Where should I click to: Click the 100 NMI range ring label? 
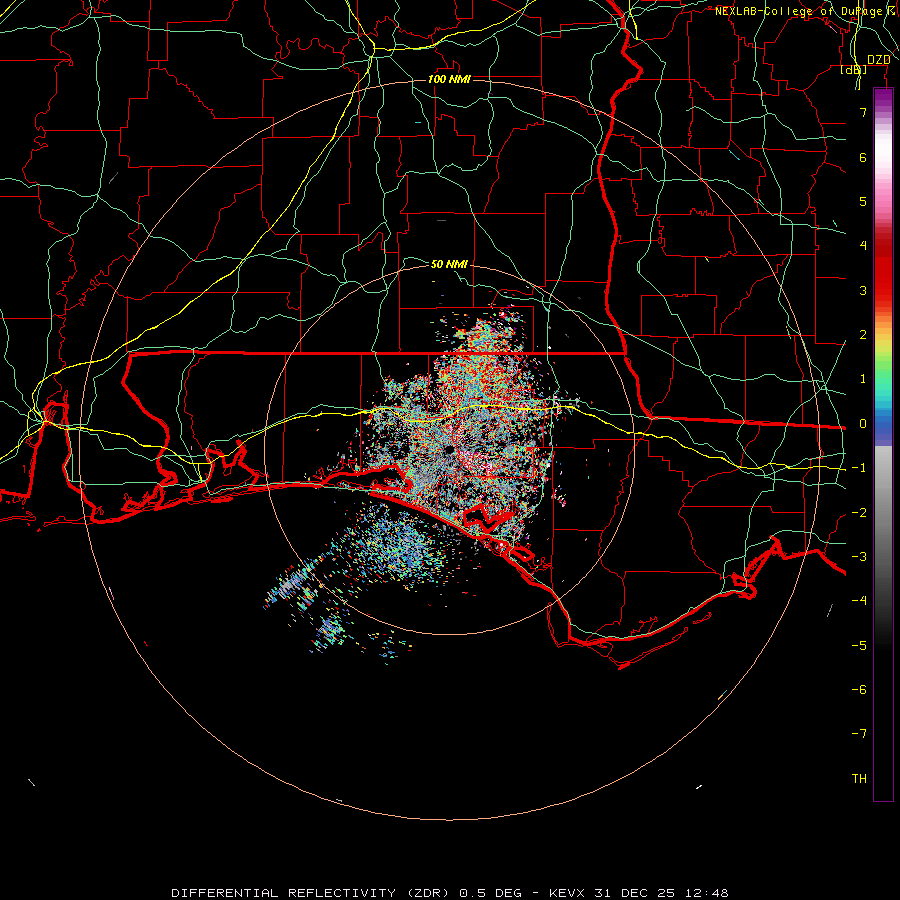pyautogui.click(x=449, y=79)
